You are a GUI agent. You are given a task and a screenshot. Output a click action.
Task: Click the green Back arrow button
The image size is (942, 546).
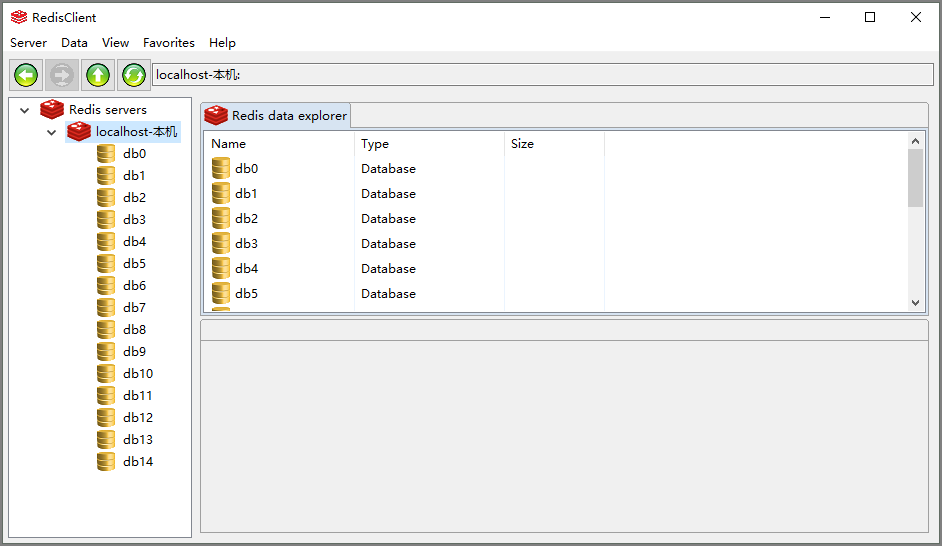click(x=26, y=75)
